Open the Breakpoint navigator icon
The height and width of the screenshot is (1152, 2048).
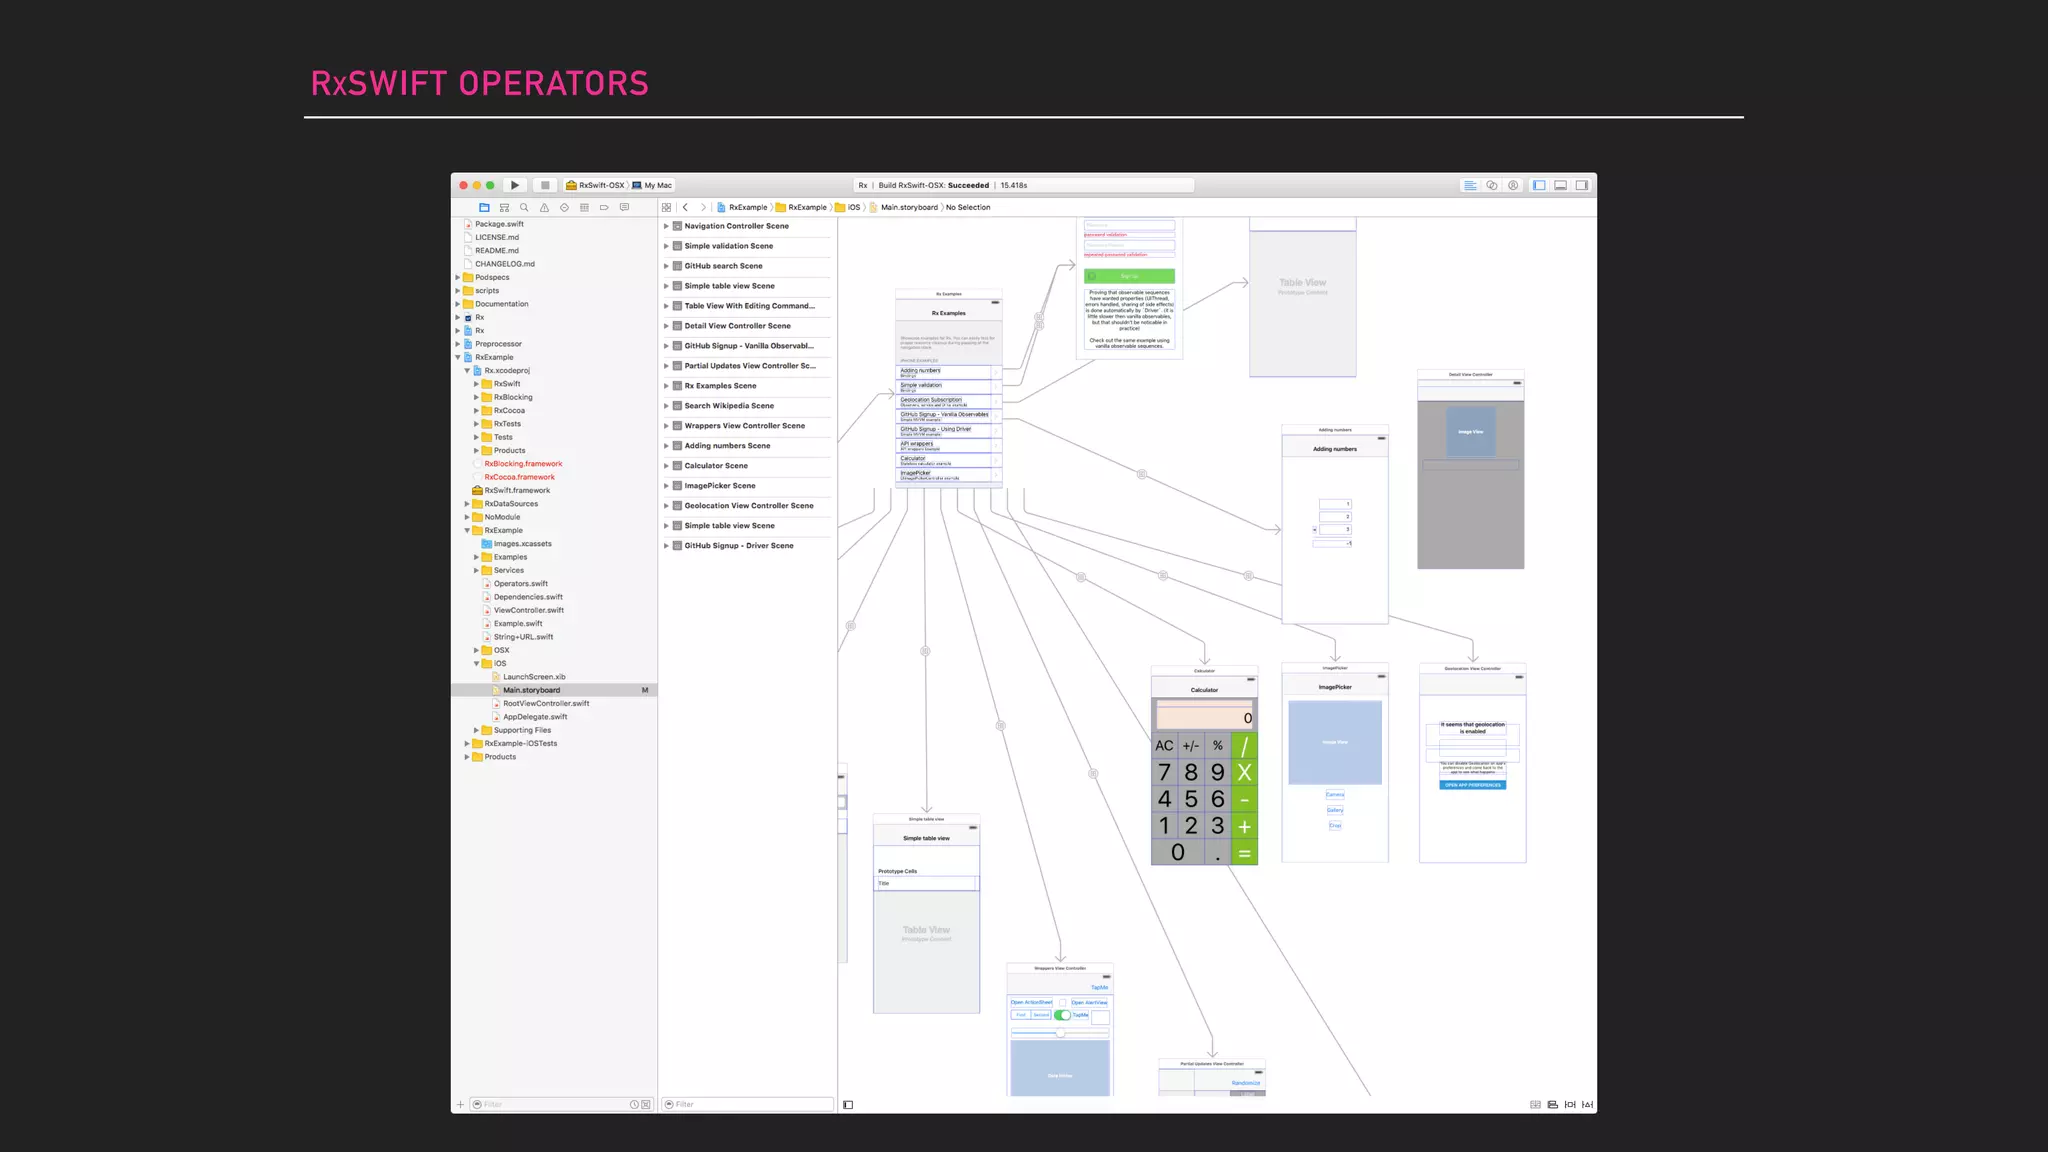(x=604, y=208)
